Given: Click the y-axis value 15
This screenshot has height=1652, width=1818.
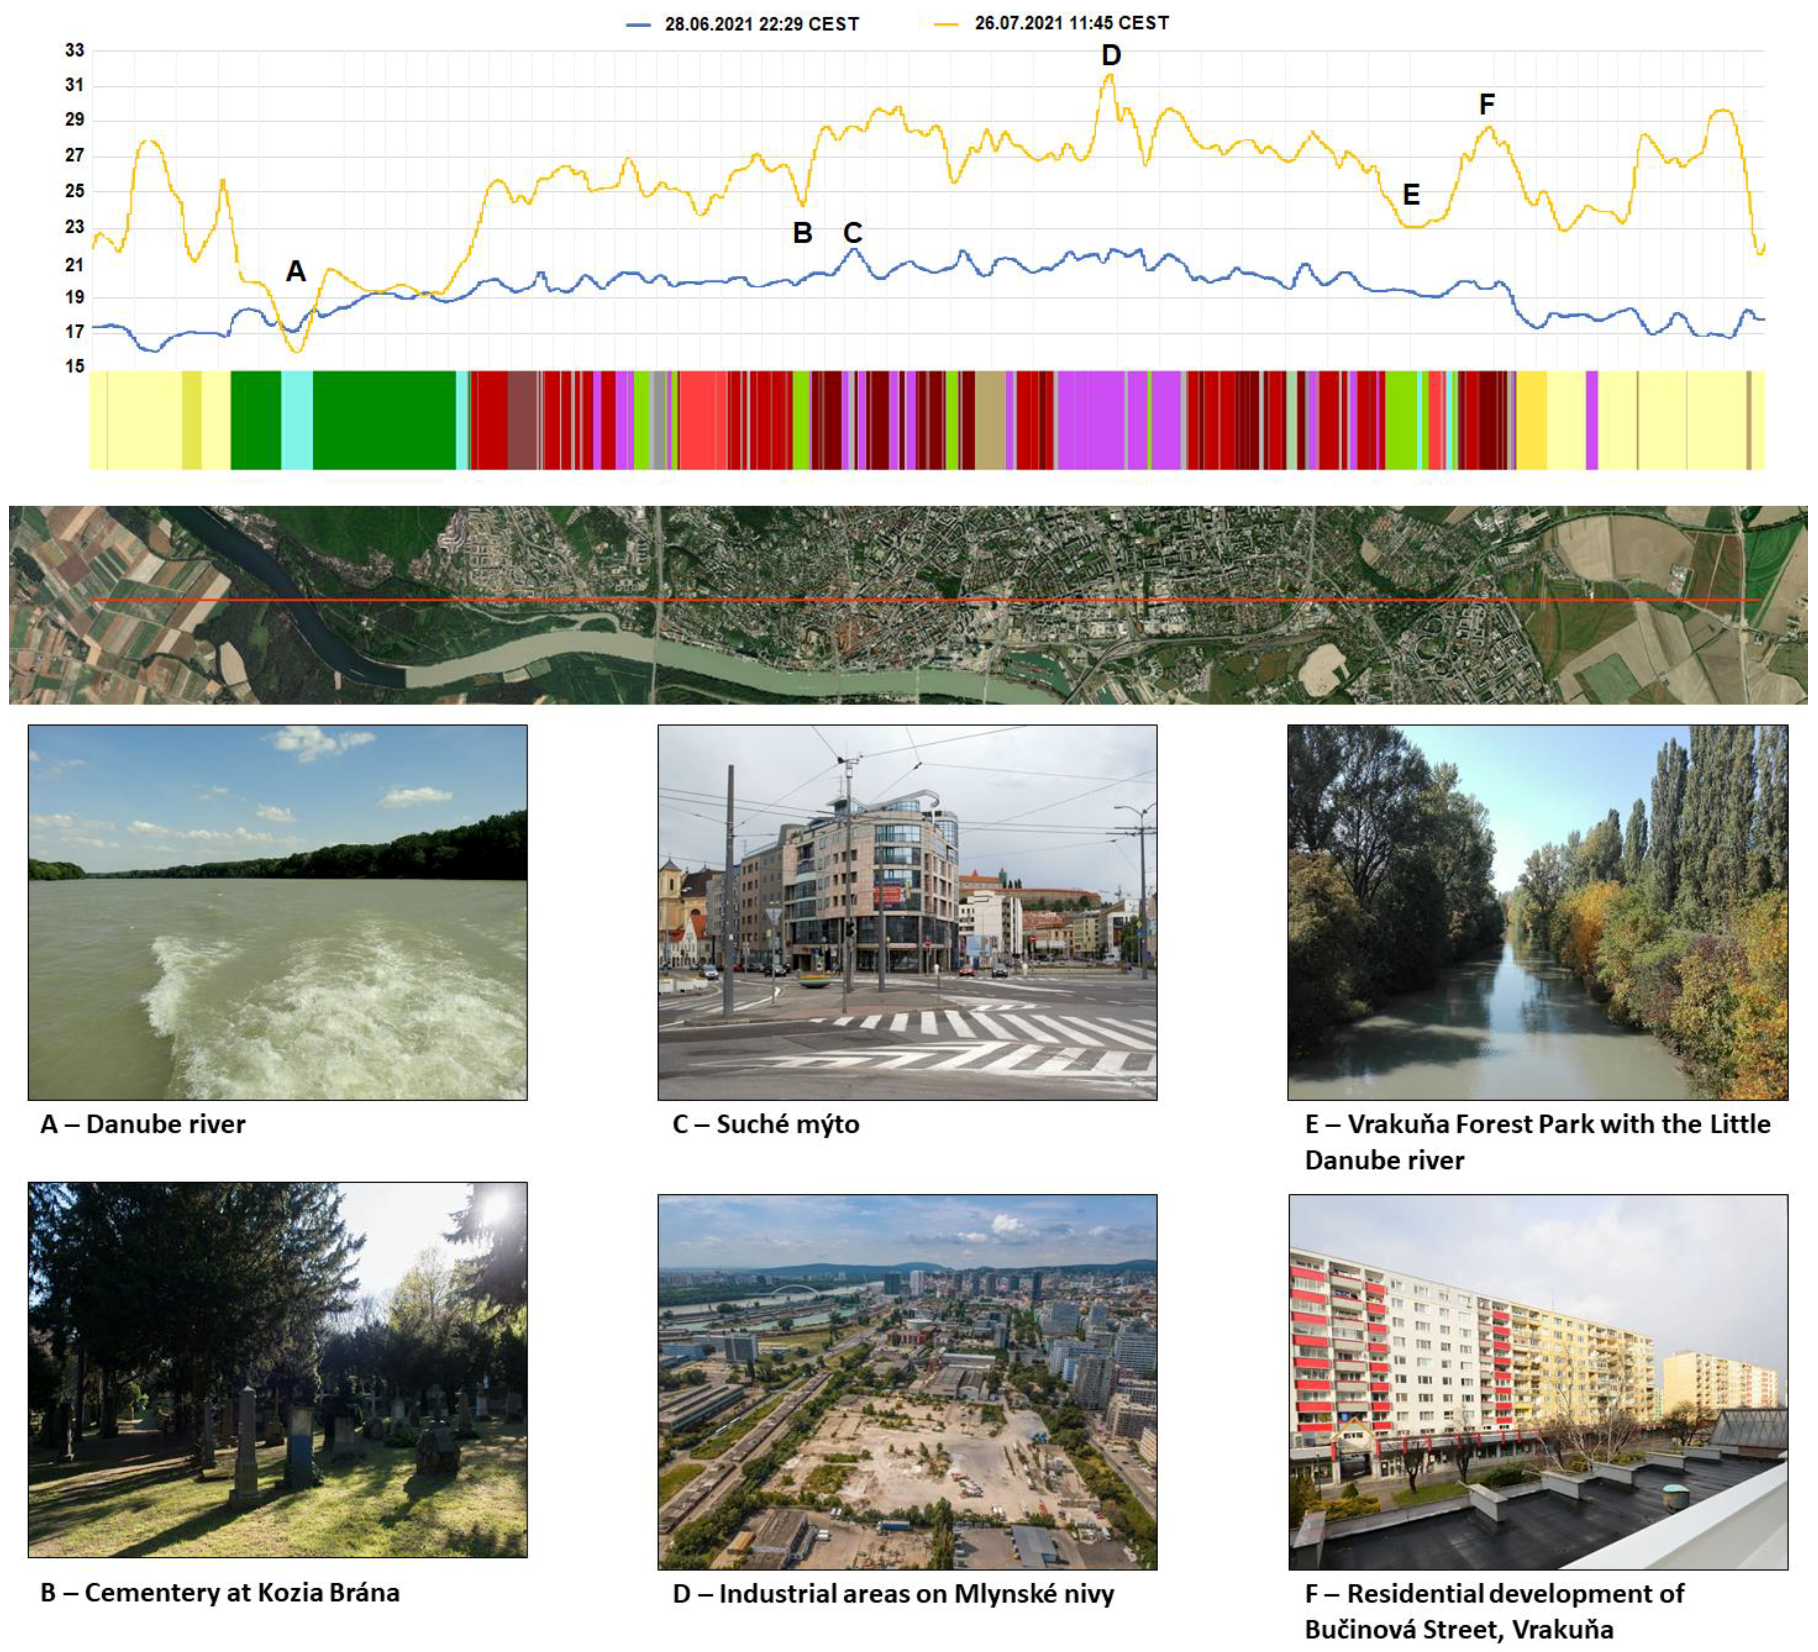Looking at the screenshot, I should click(x=75, y=366).
